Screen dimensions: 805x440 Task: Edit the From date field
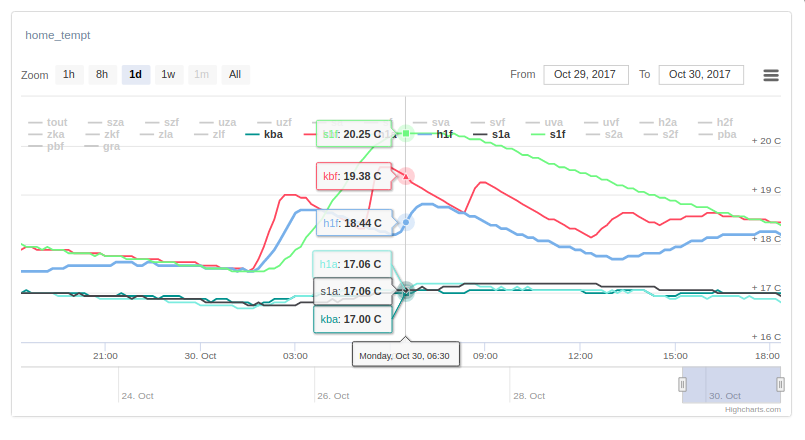click(x=586, y=75)
